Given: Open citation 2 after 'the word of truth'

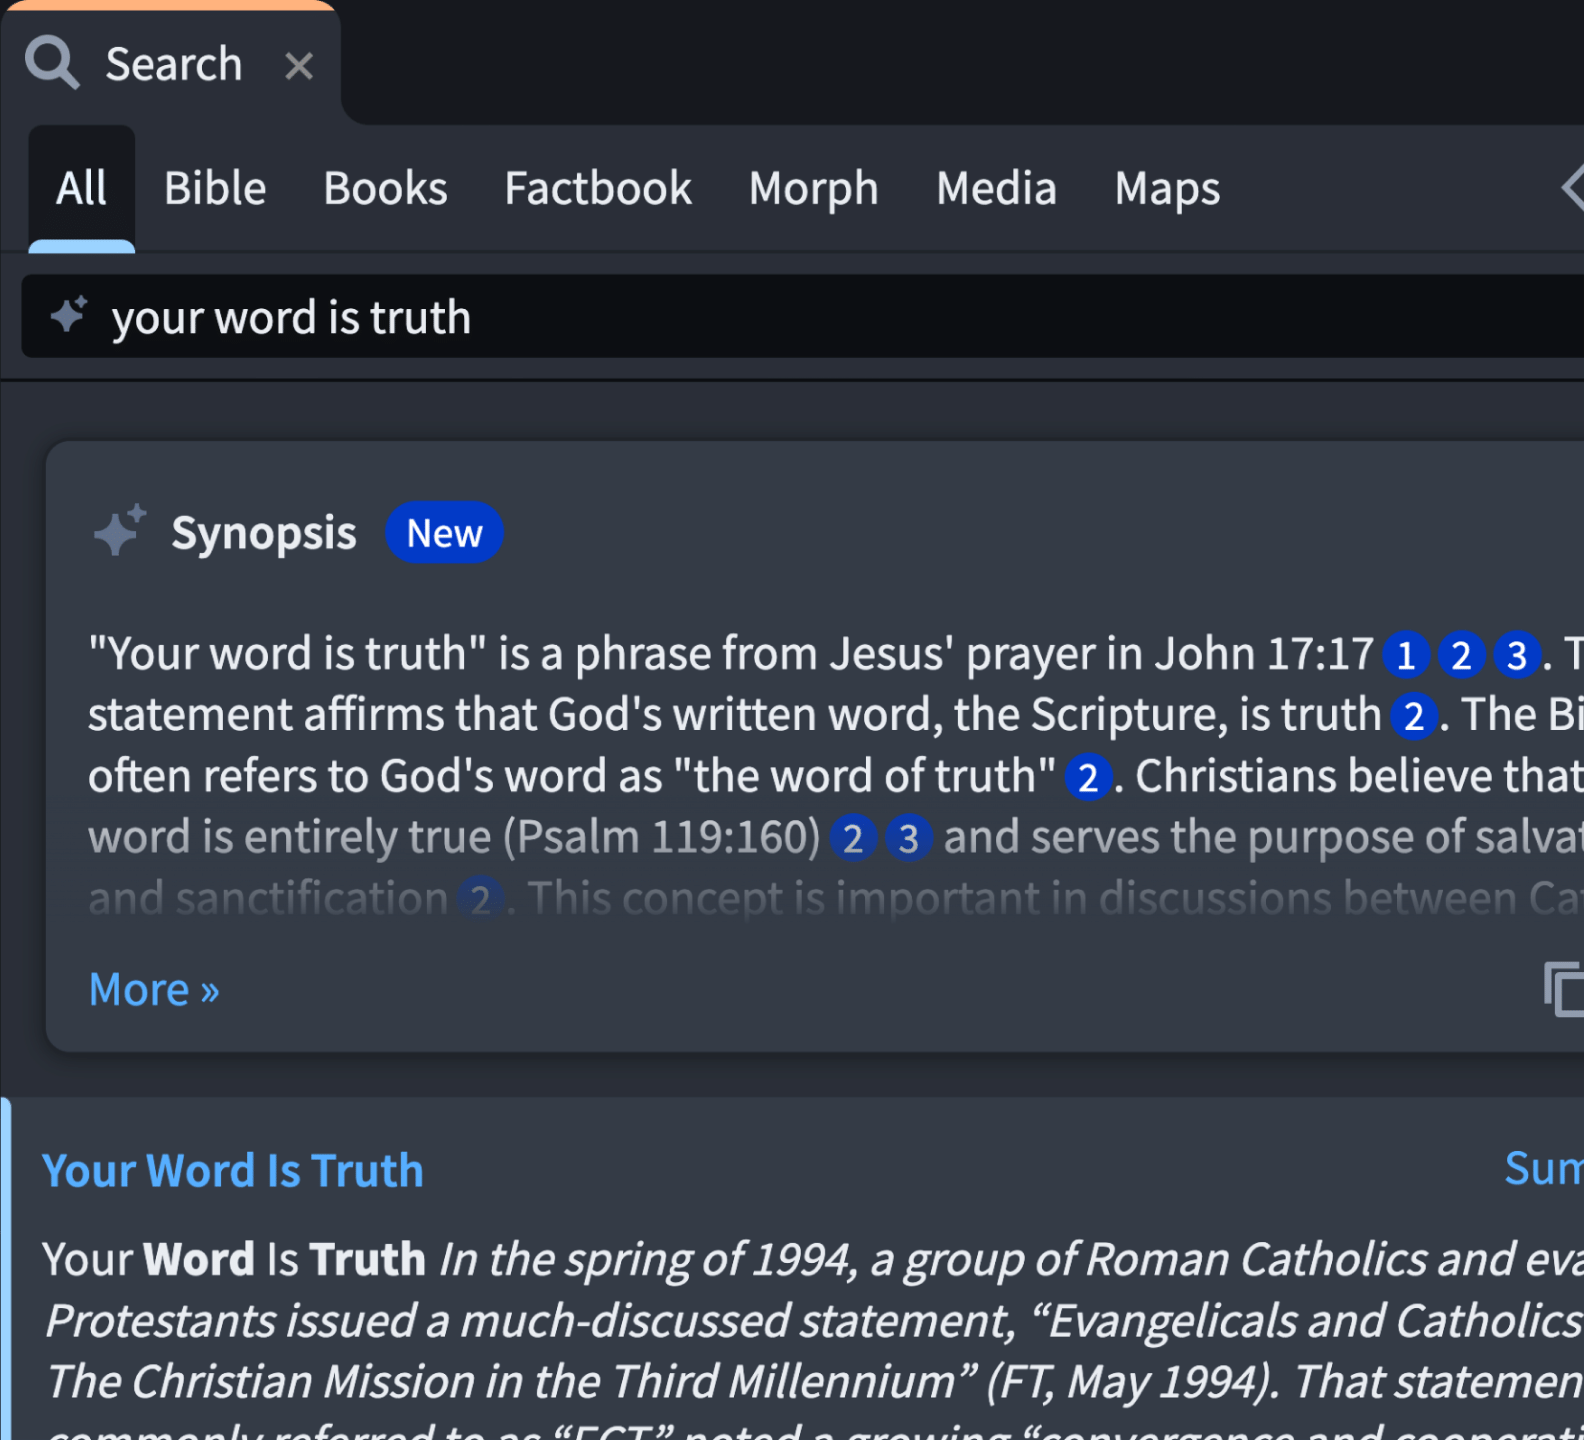Looking at the screenshot, I should tap(1089, 777).
